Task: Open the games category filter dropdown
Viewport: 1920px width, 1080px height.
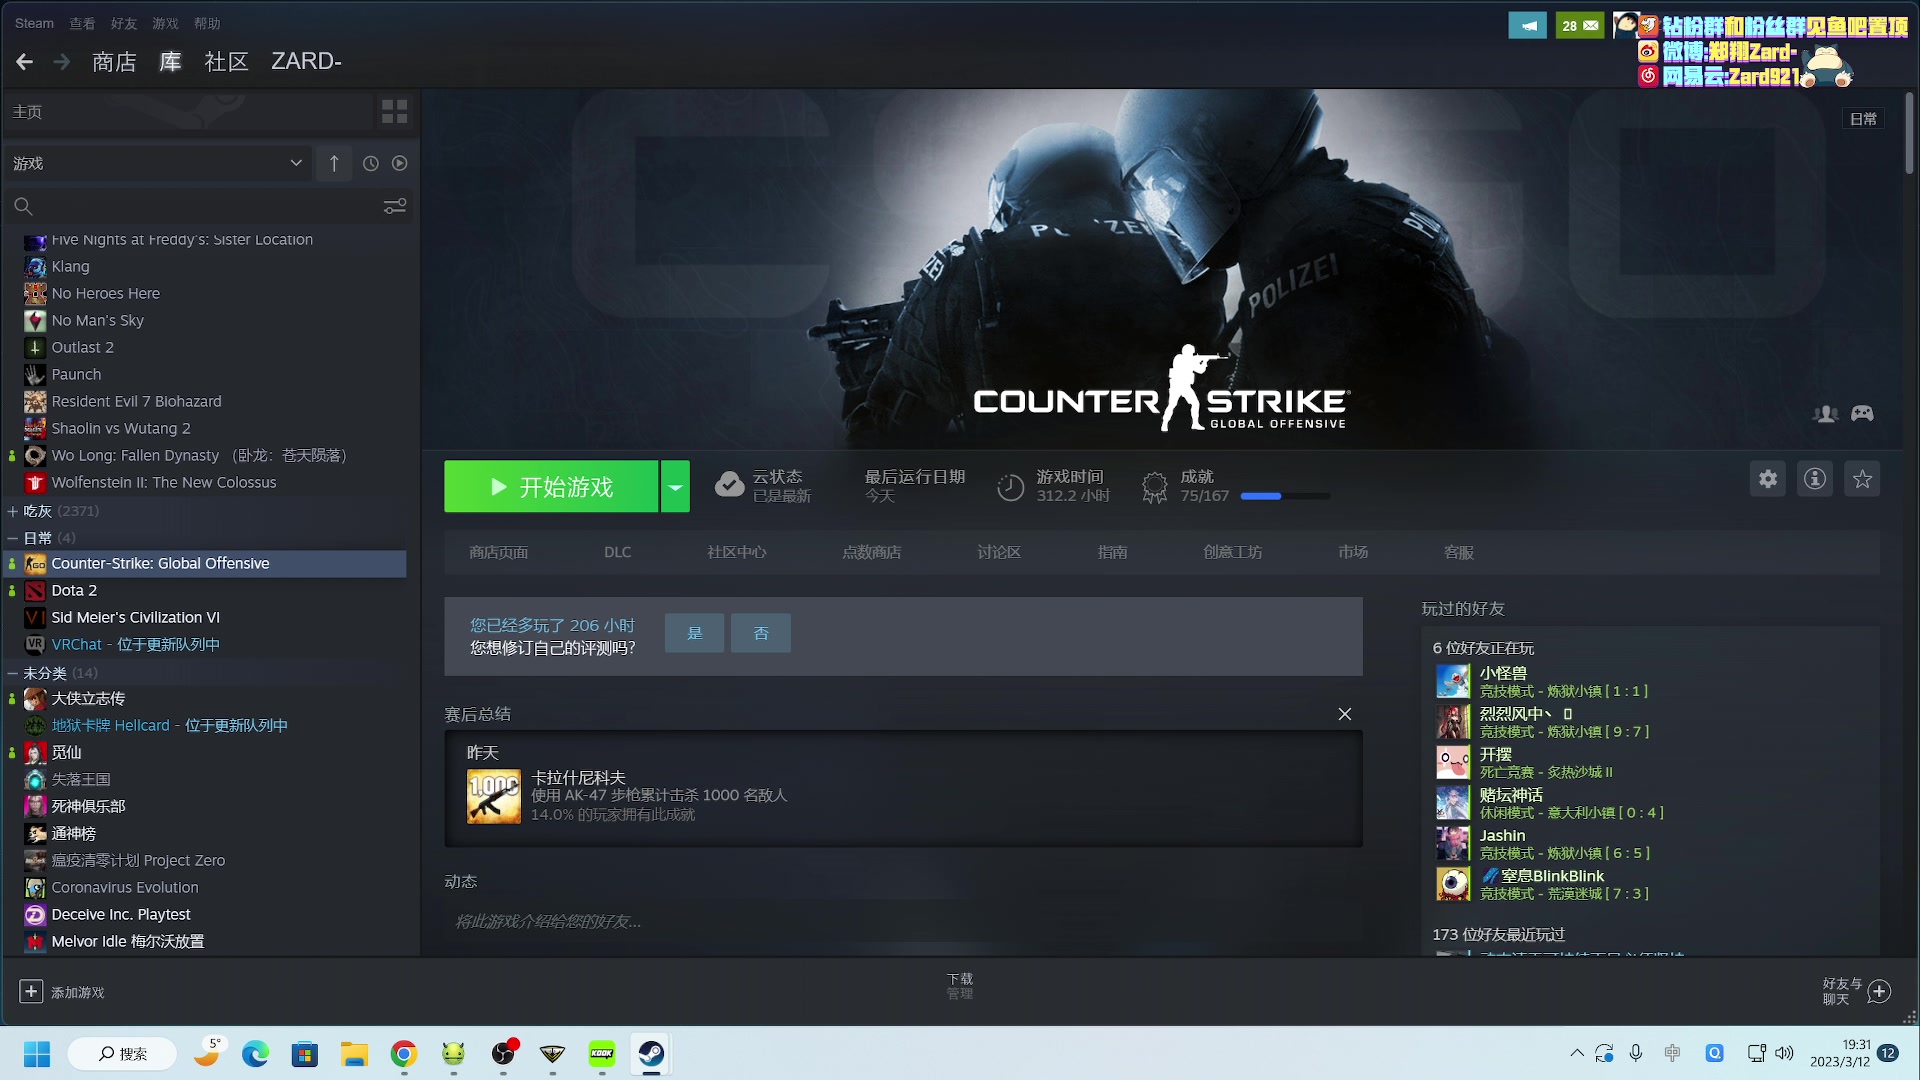Action: 296,163
